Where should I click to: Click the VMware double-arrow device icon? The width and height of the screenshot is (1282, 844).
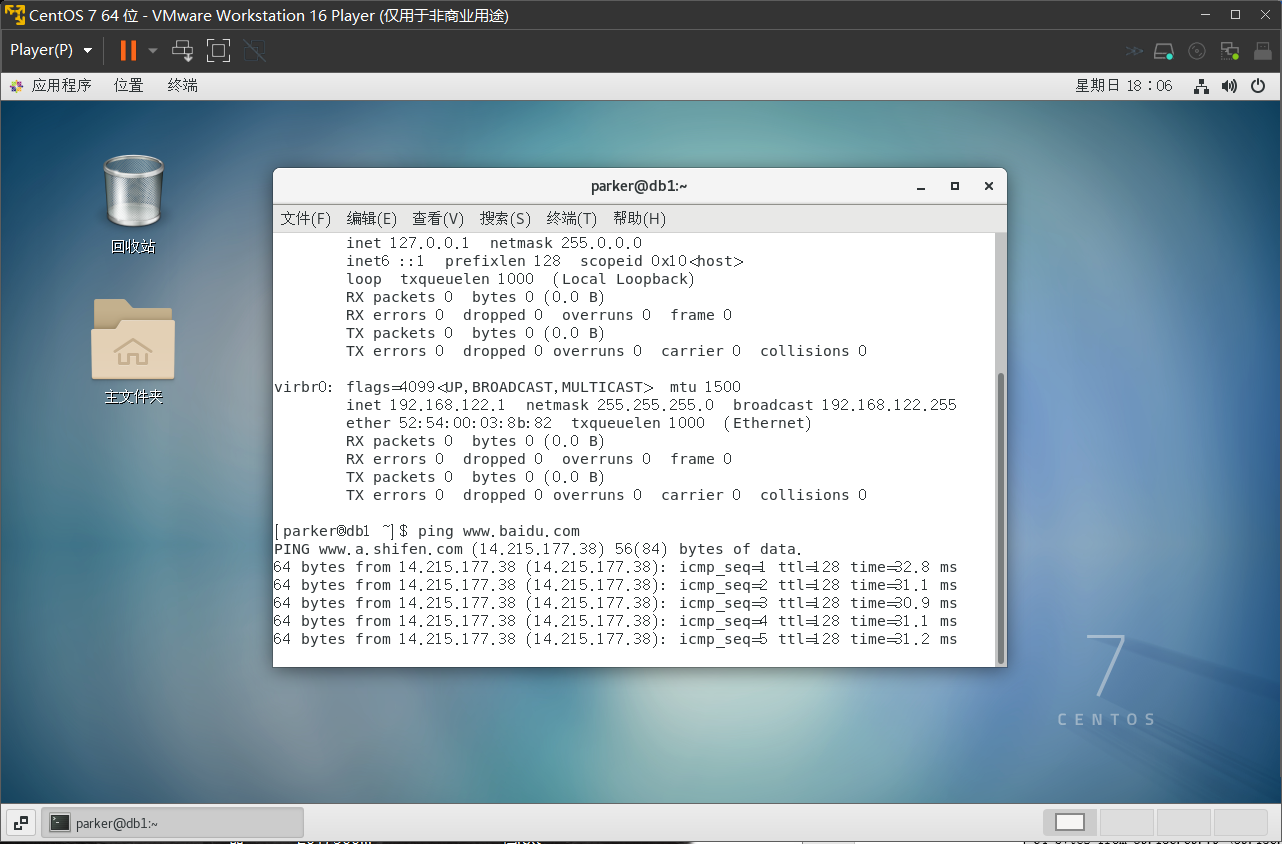[1134, 51]
